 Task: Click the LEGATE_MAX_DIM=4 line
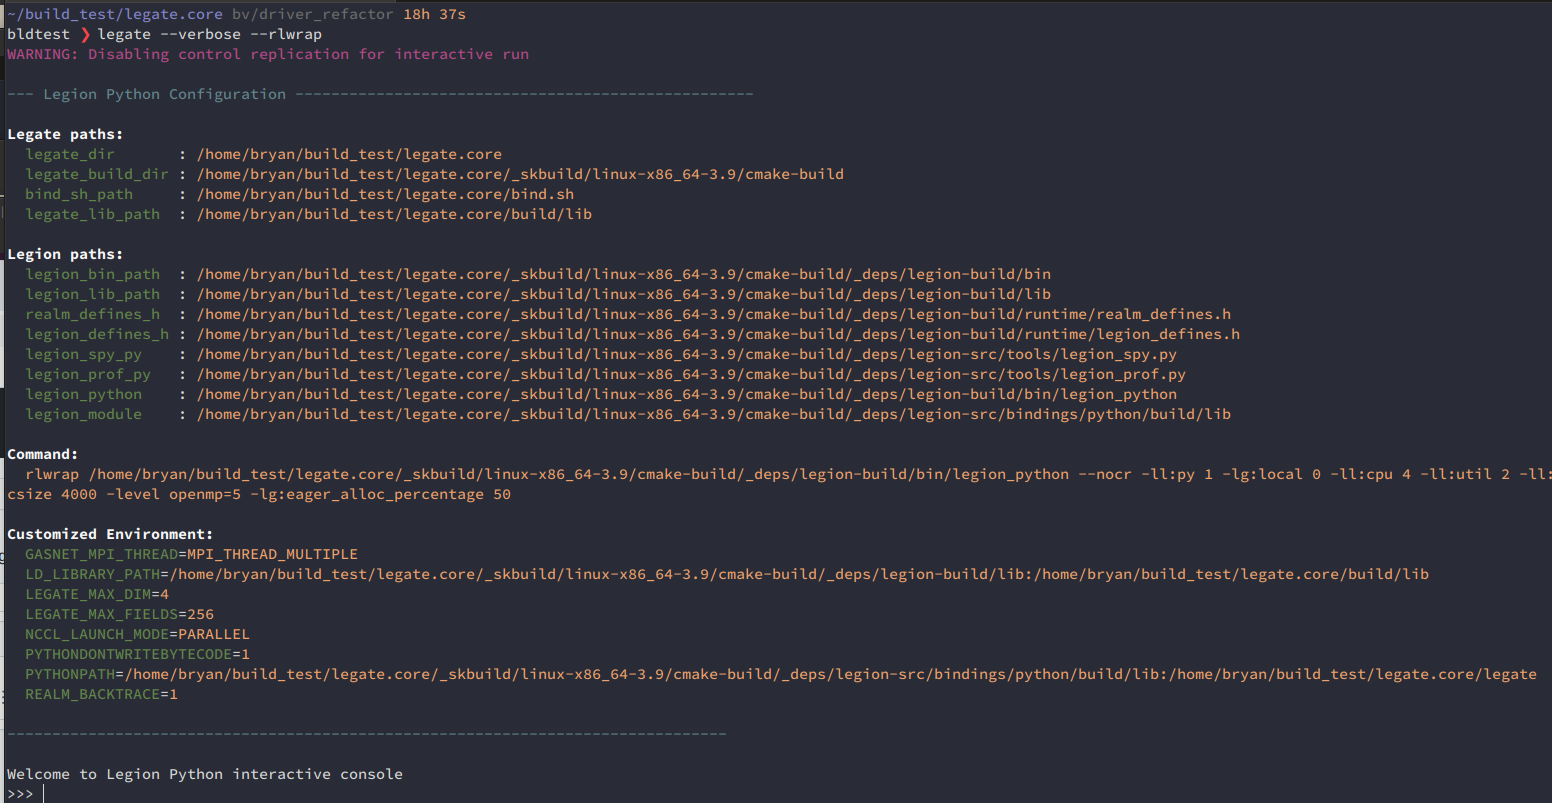97,594
